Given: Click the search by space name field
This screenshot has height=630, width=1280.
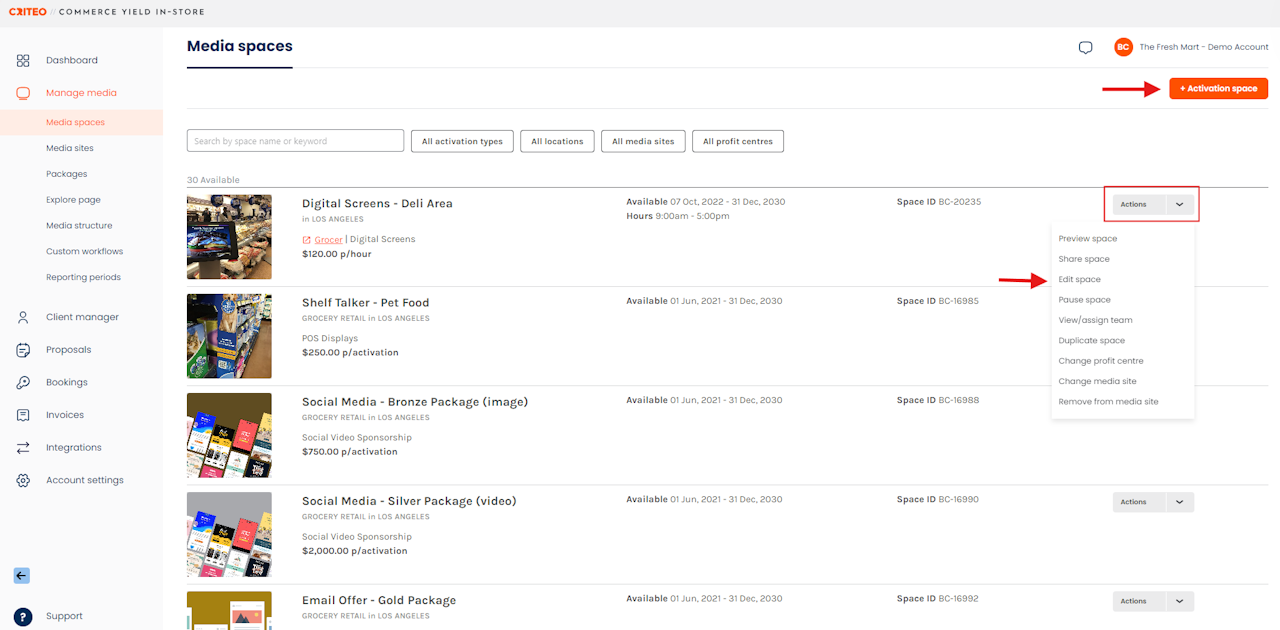Looking at the screenshot, I should (295, 141).
